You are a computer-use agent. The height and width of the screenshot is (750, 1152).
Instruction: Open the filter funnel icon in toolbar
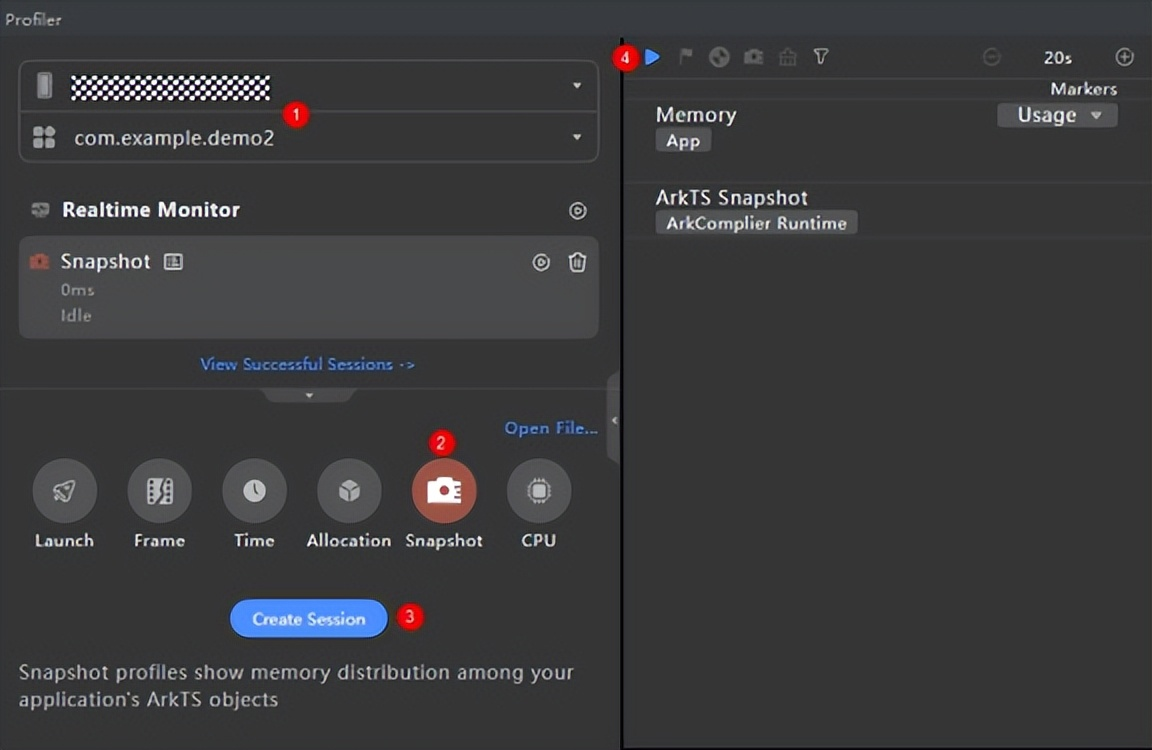tap(820, 57)
